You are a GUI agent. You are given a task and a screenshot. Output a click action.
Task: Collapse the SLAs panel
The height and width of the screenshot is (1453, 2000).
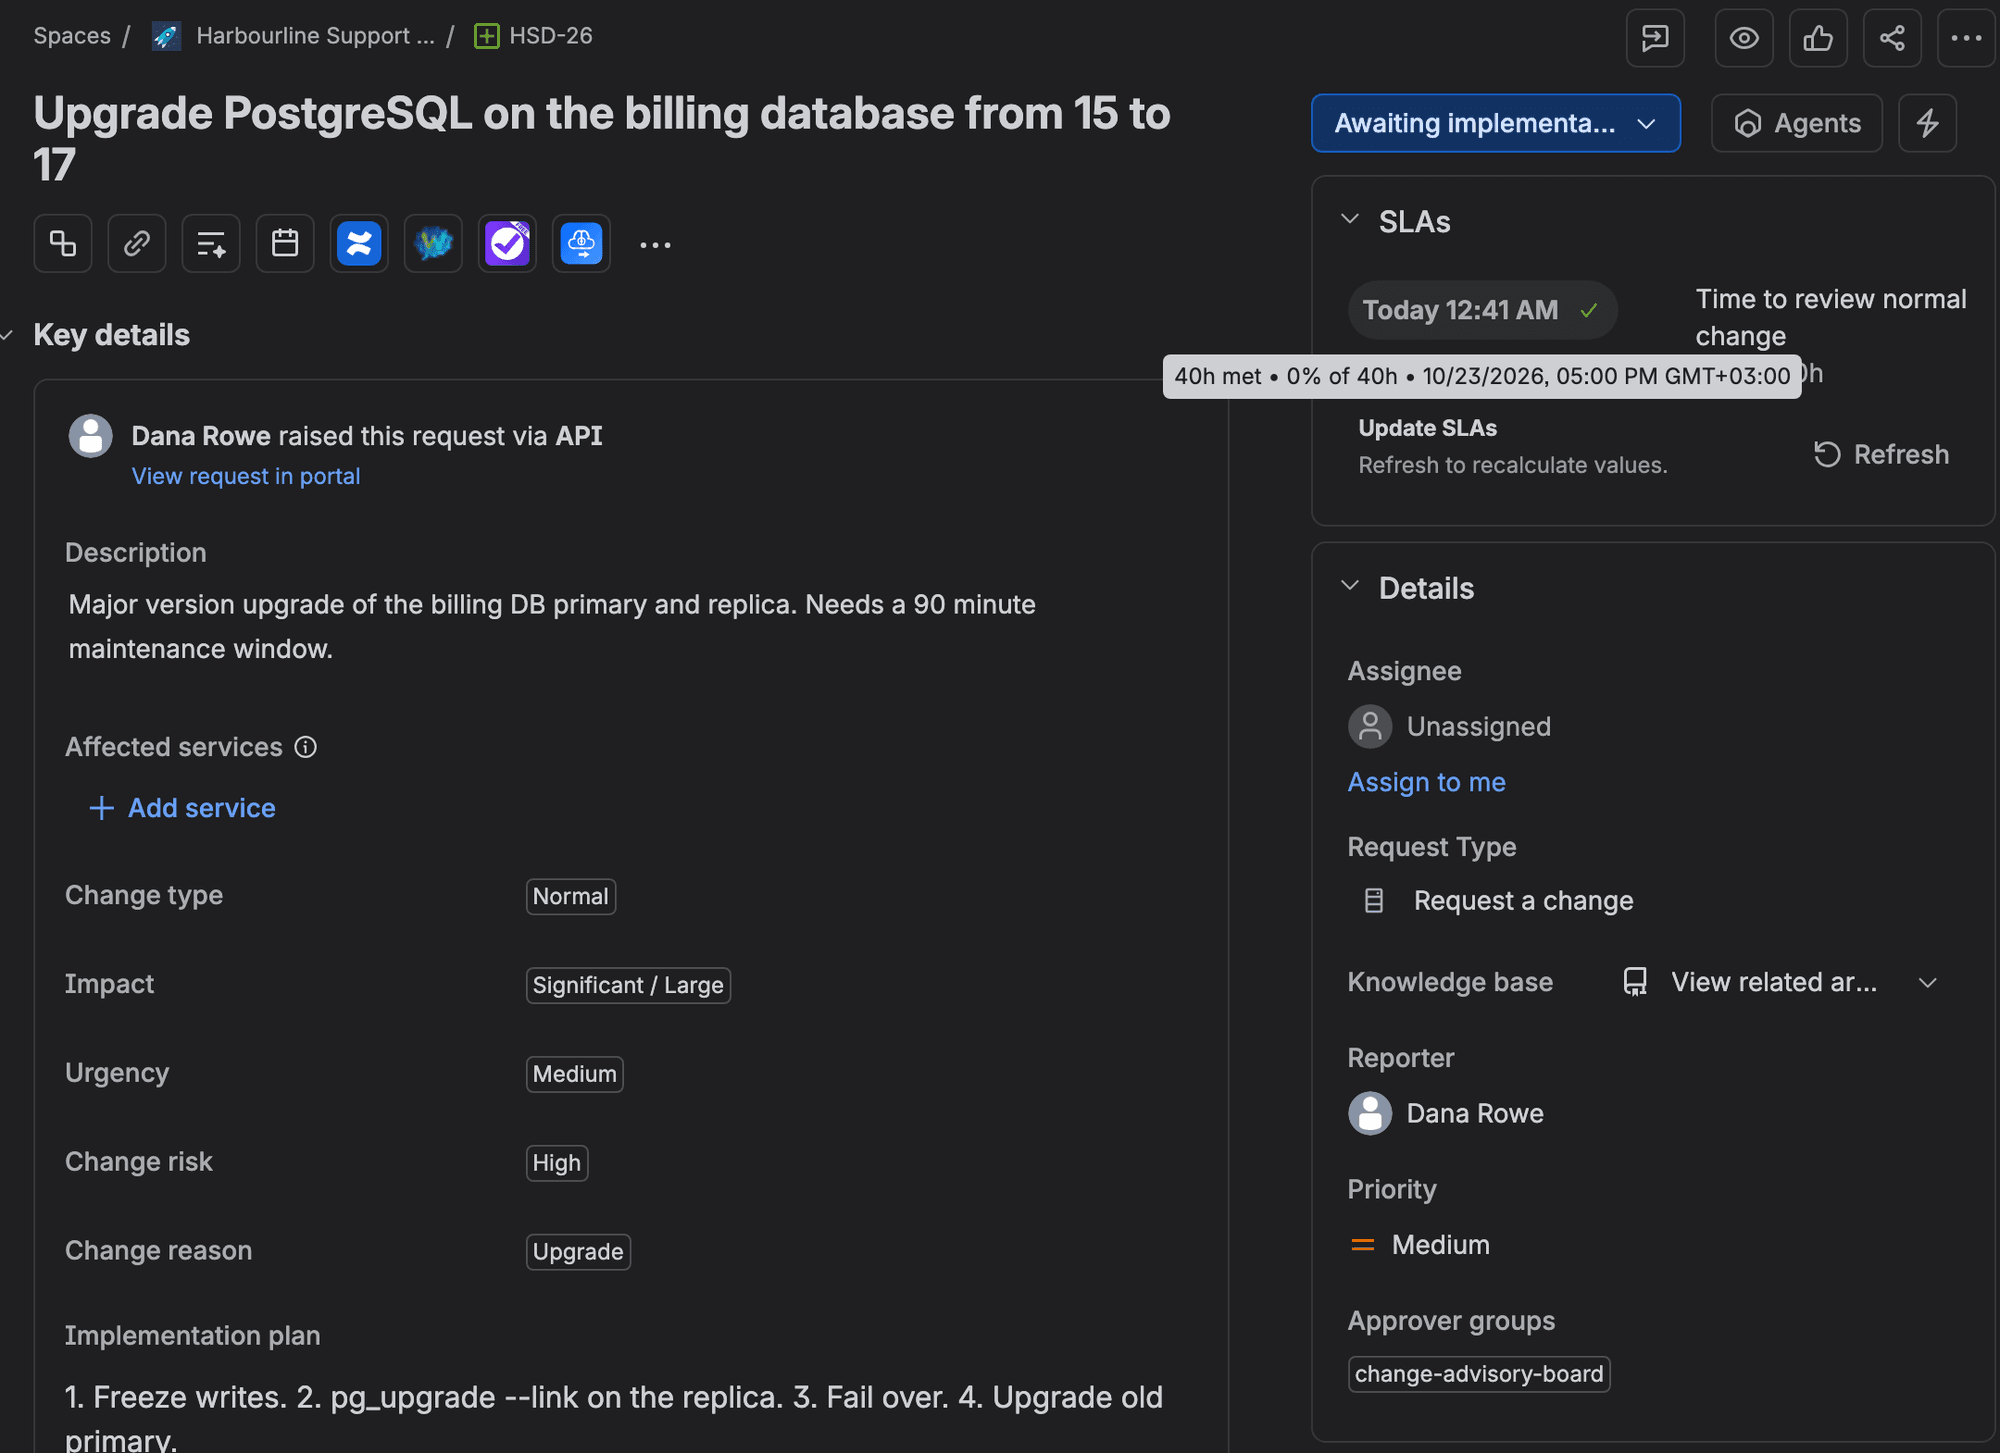[1349, 220]
